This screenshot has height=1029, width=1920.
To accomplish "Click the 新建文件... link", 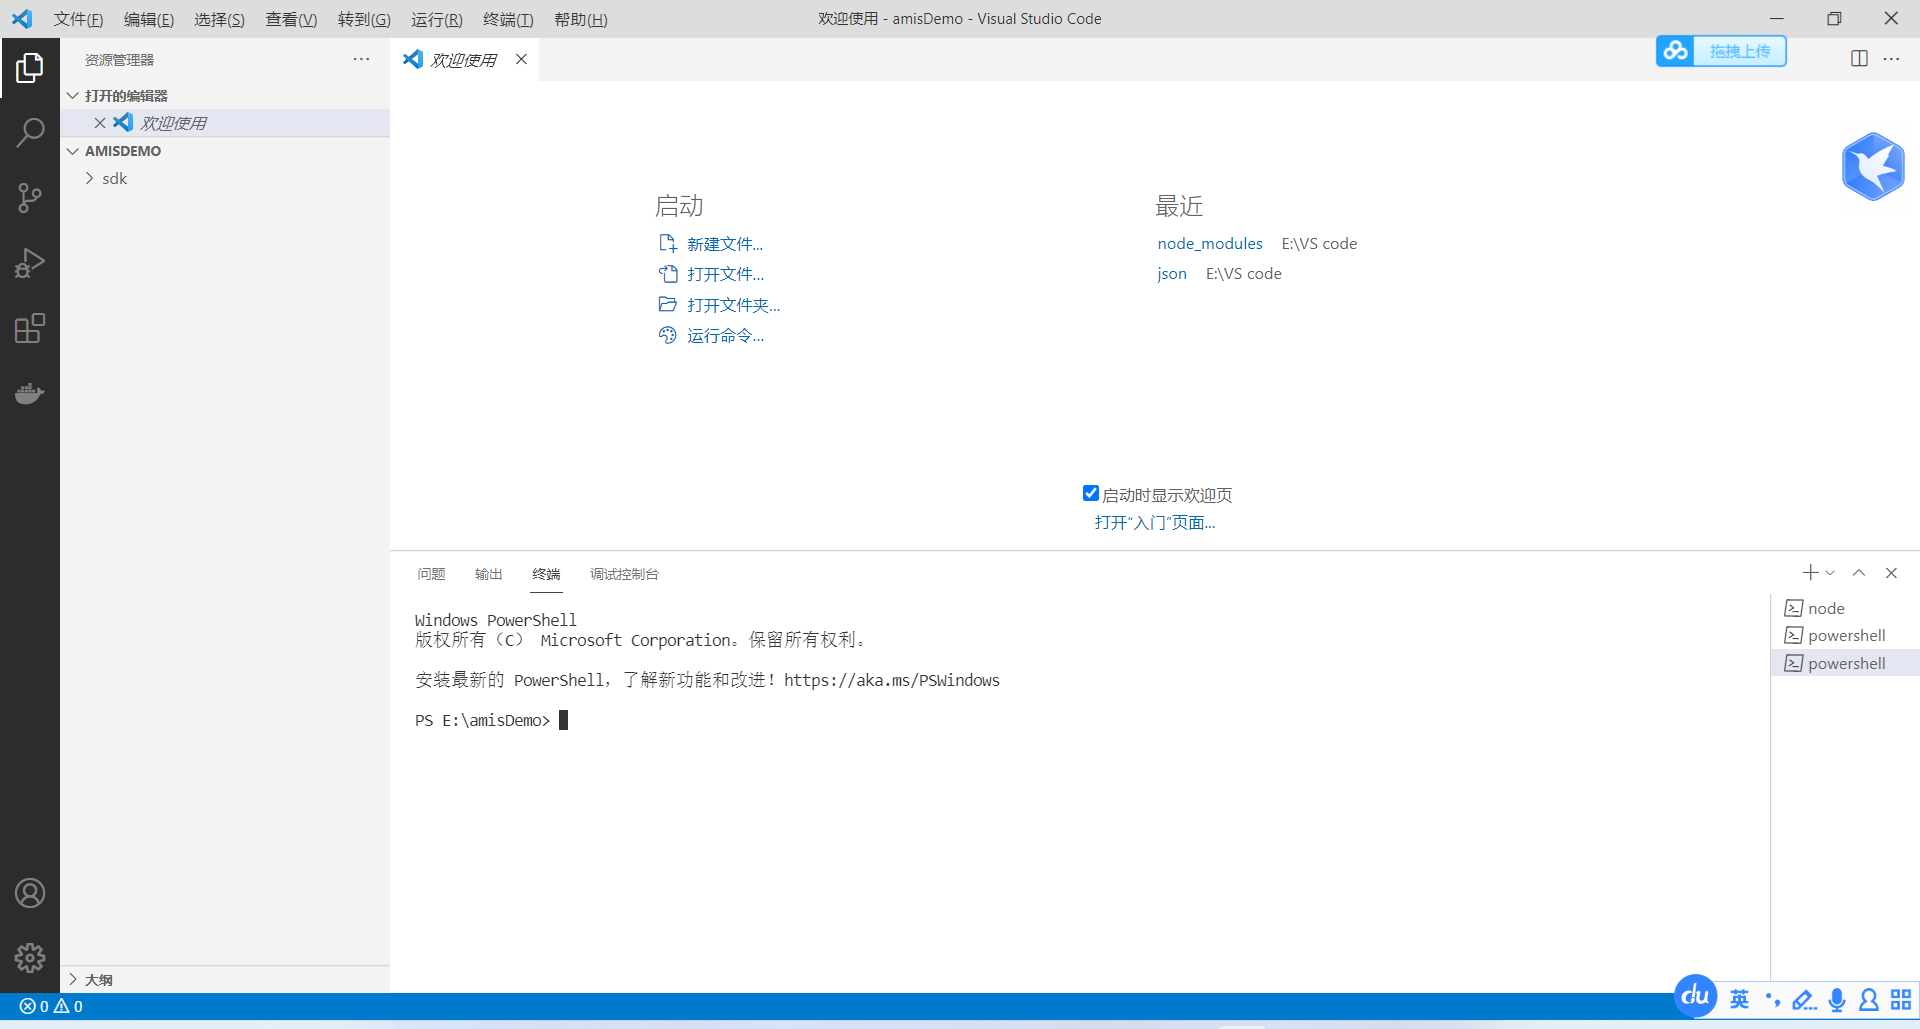I will tap(724, 244).
